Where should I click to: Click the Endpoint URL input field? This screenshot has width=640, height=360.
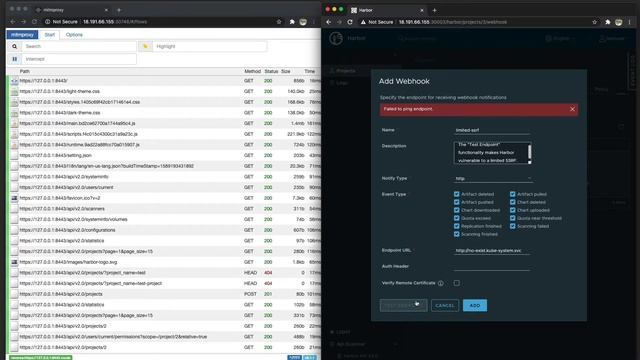(492, 251)
